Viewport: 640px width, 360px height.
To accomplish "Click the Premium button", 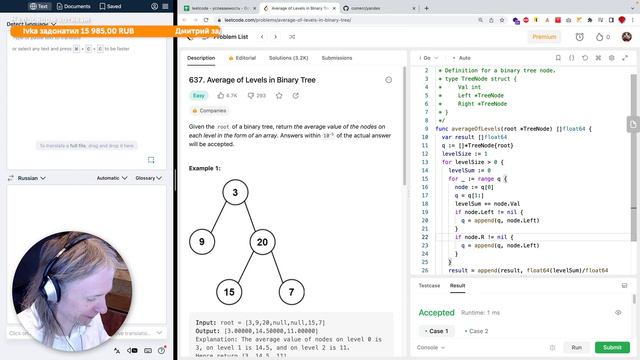I will click(544, 37).
